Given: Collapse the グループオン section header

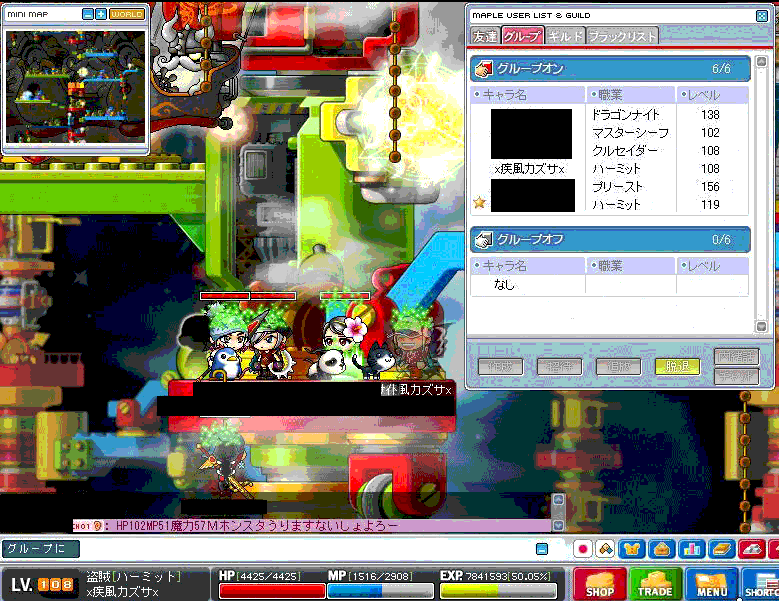Looking at the screenshot, I should click(611, 69).
